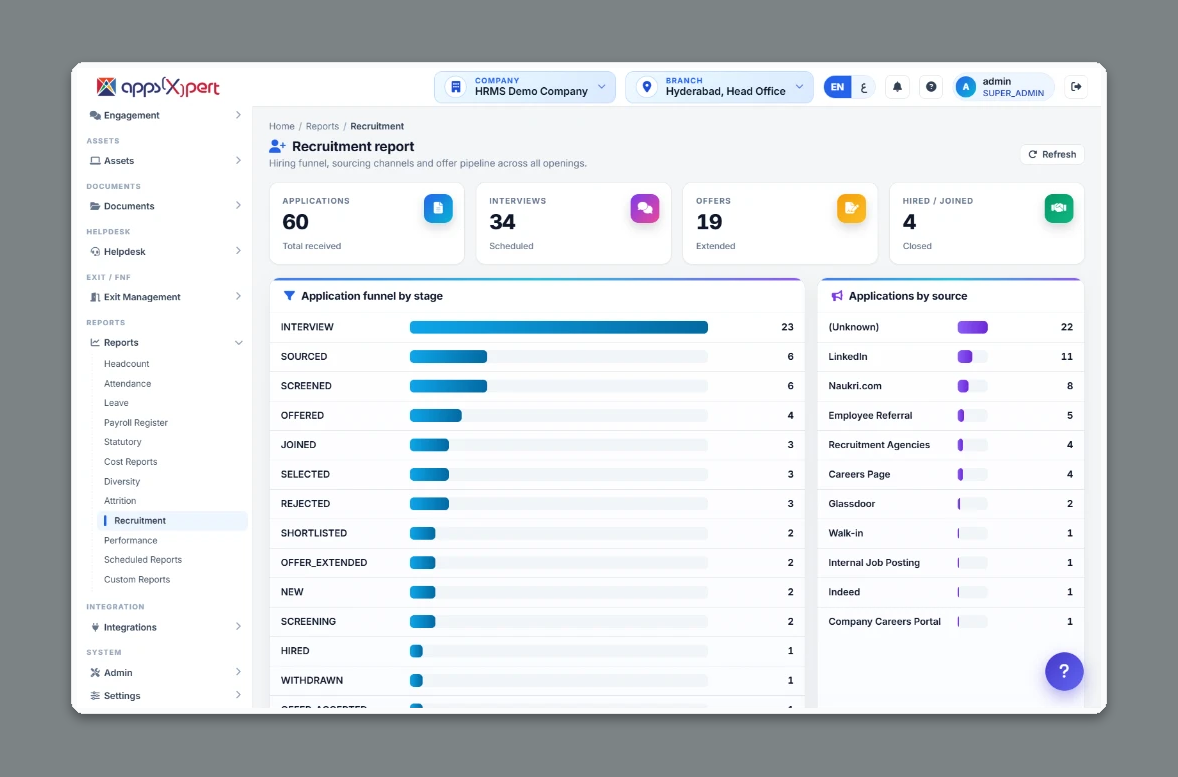The width and height of the screenshot is (1178, 777).
Task: Click the Glassdoor source row
Action: click(950, 503)
